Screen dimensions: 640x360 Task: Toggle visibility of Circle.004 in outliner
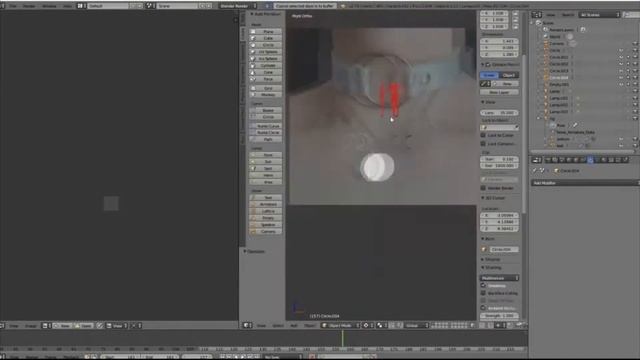click(x=621, y=78)
